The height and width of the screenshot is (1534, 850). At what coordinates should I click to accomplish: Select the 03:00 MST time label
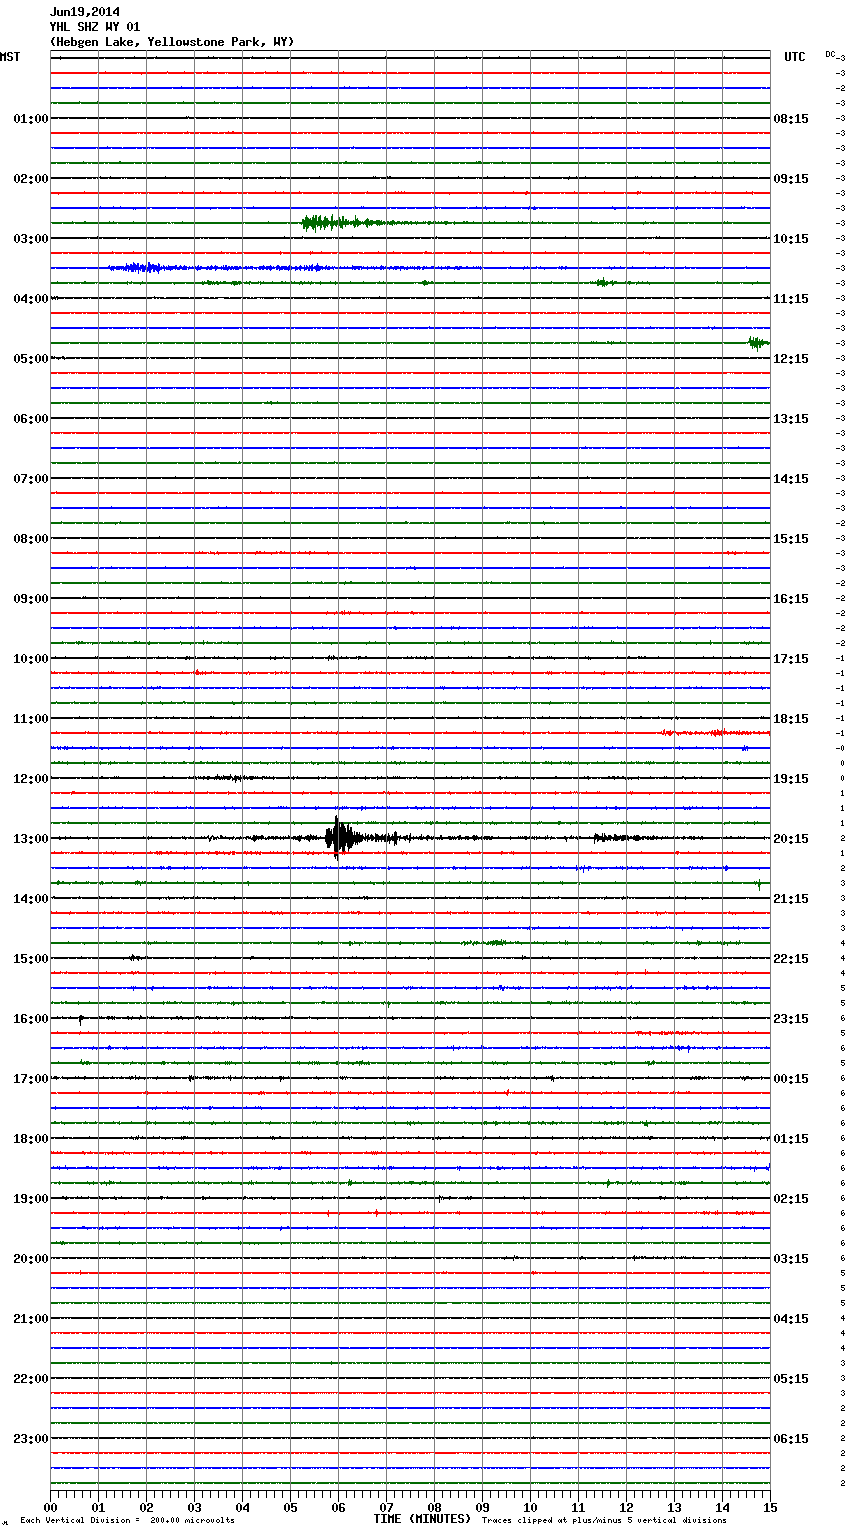pyautogui.click(x=31, y=239)
